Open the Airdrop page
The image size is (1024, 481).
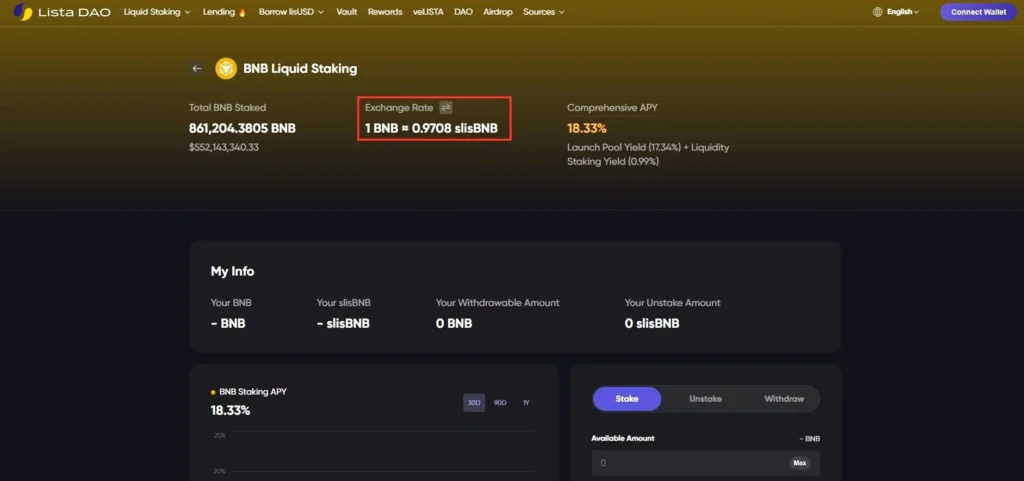(498, 12)
